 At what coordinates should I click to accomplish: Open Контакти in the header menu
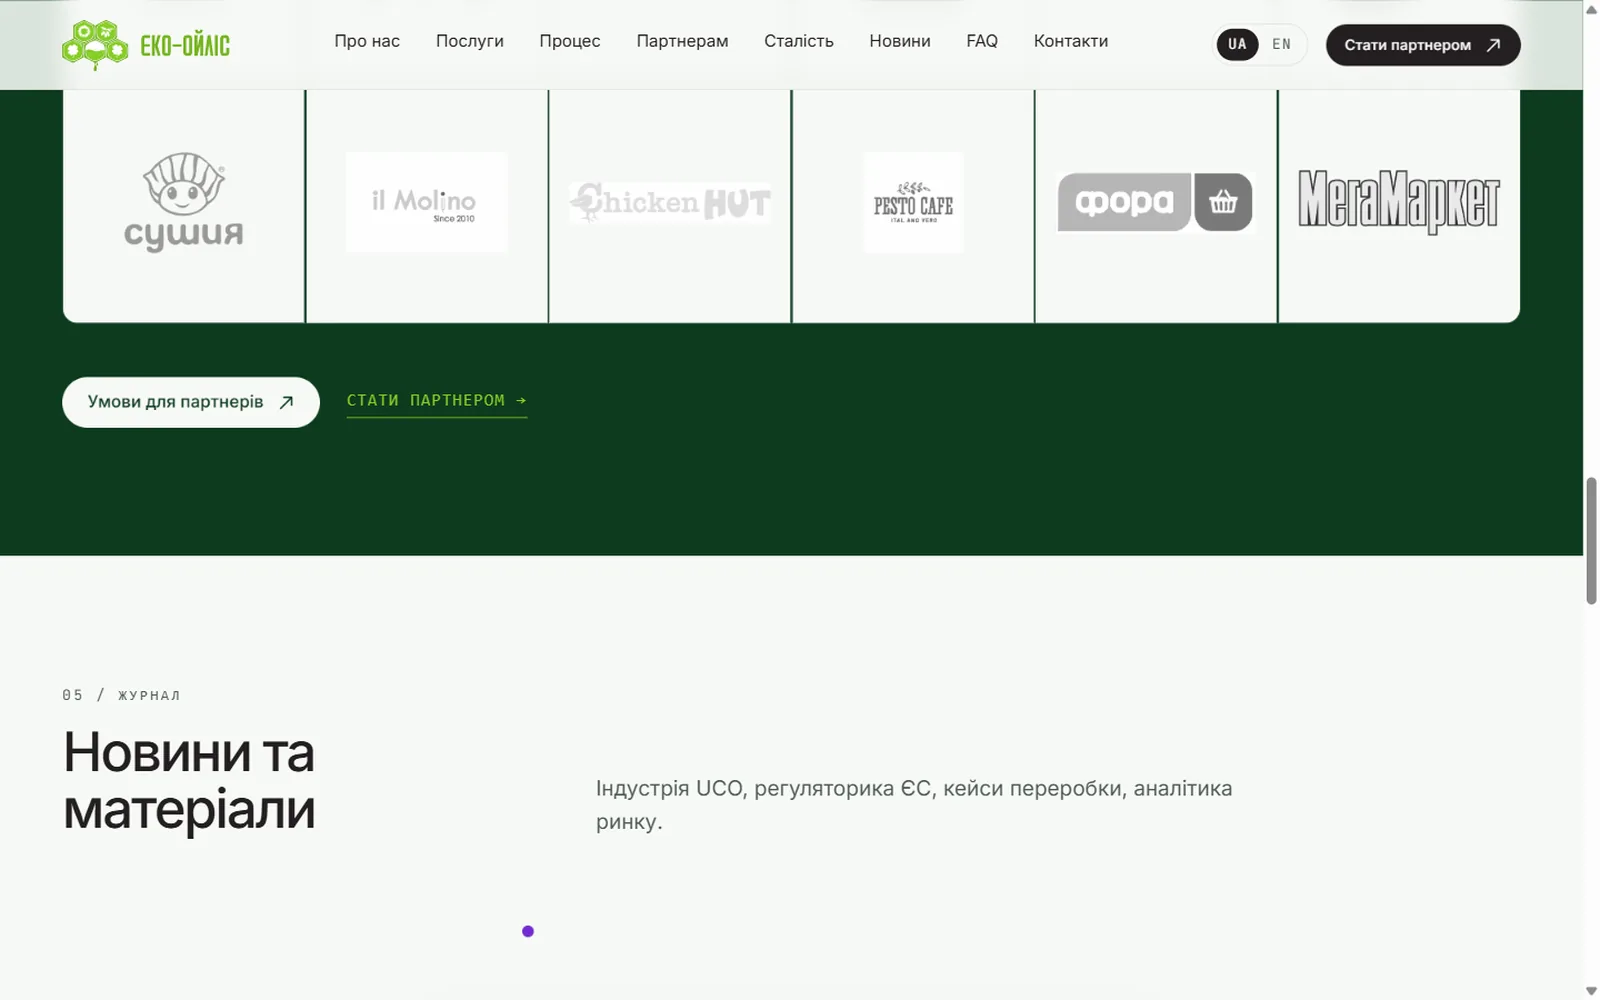tap(1071, 41)
